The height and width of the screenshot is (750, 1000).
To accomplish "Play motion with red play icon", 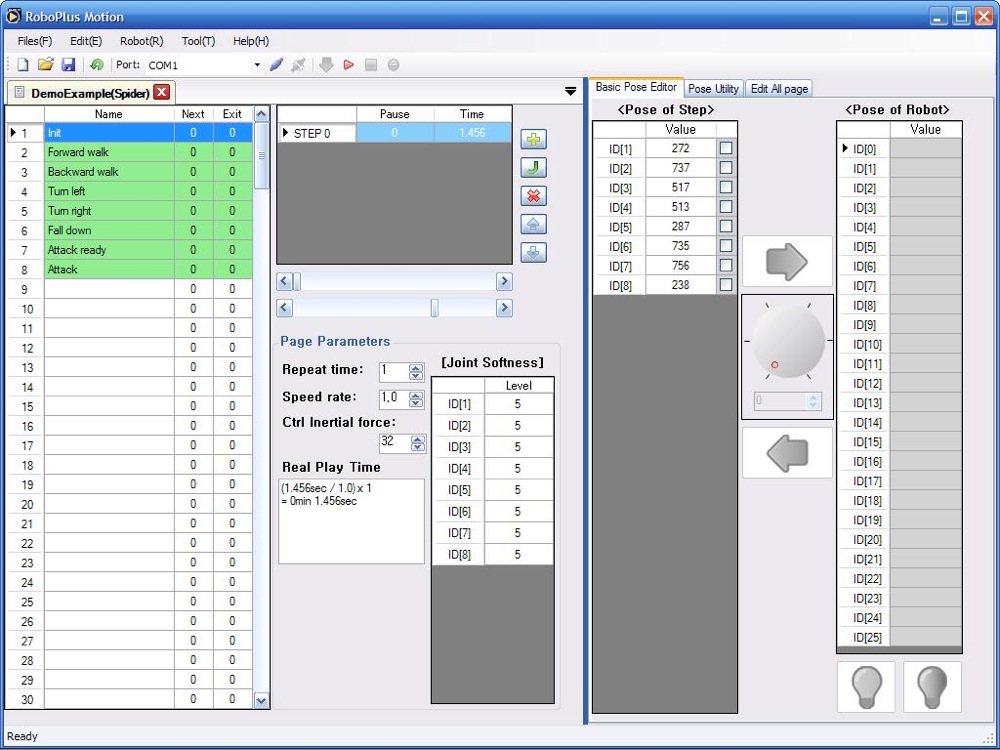I will [x=348, y=64].
